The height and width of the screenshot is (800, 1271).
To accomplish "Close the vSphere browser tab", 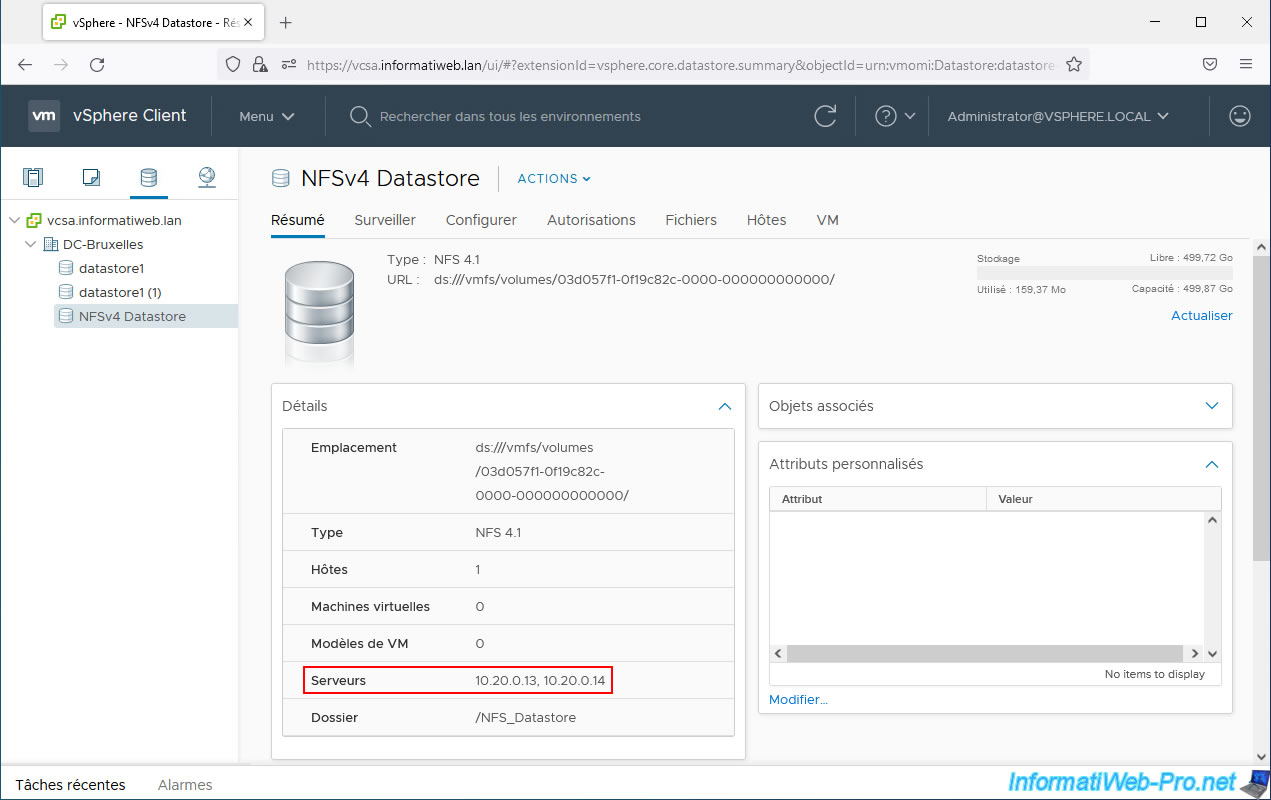I will (249, 22).
